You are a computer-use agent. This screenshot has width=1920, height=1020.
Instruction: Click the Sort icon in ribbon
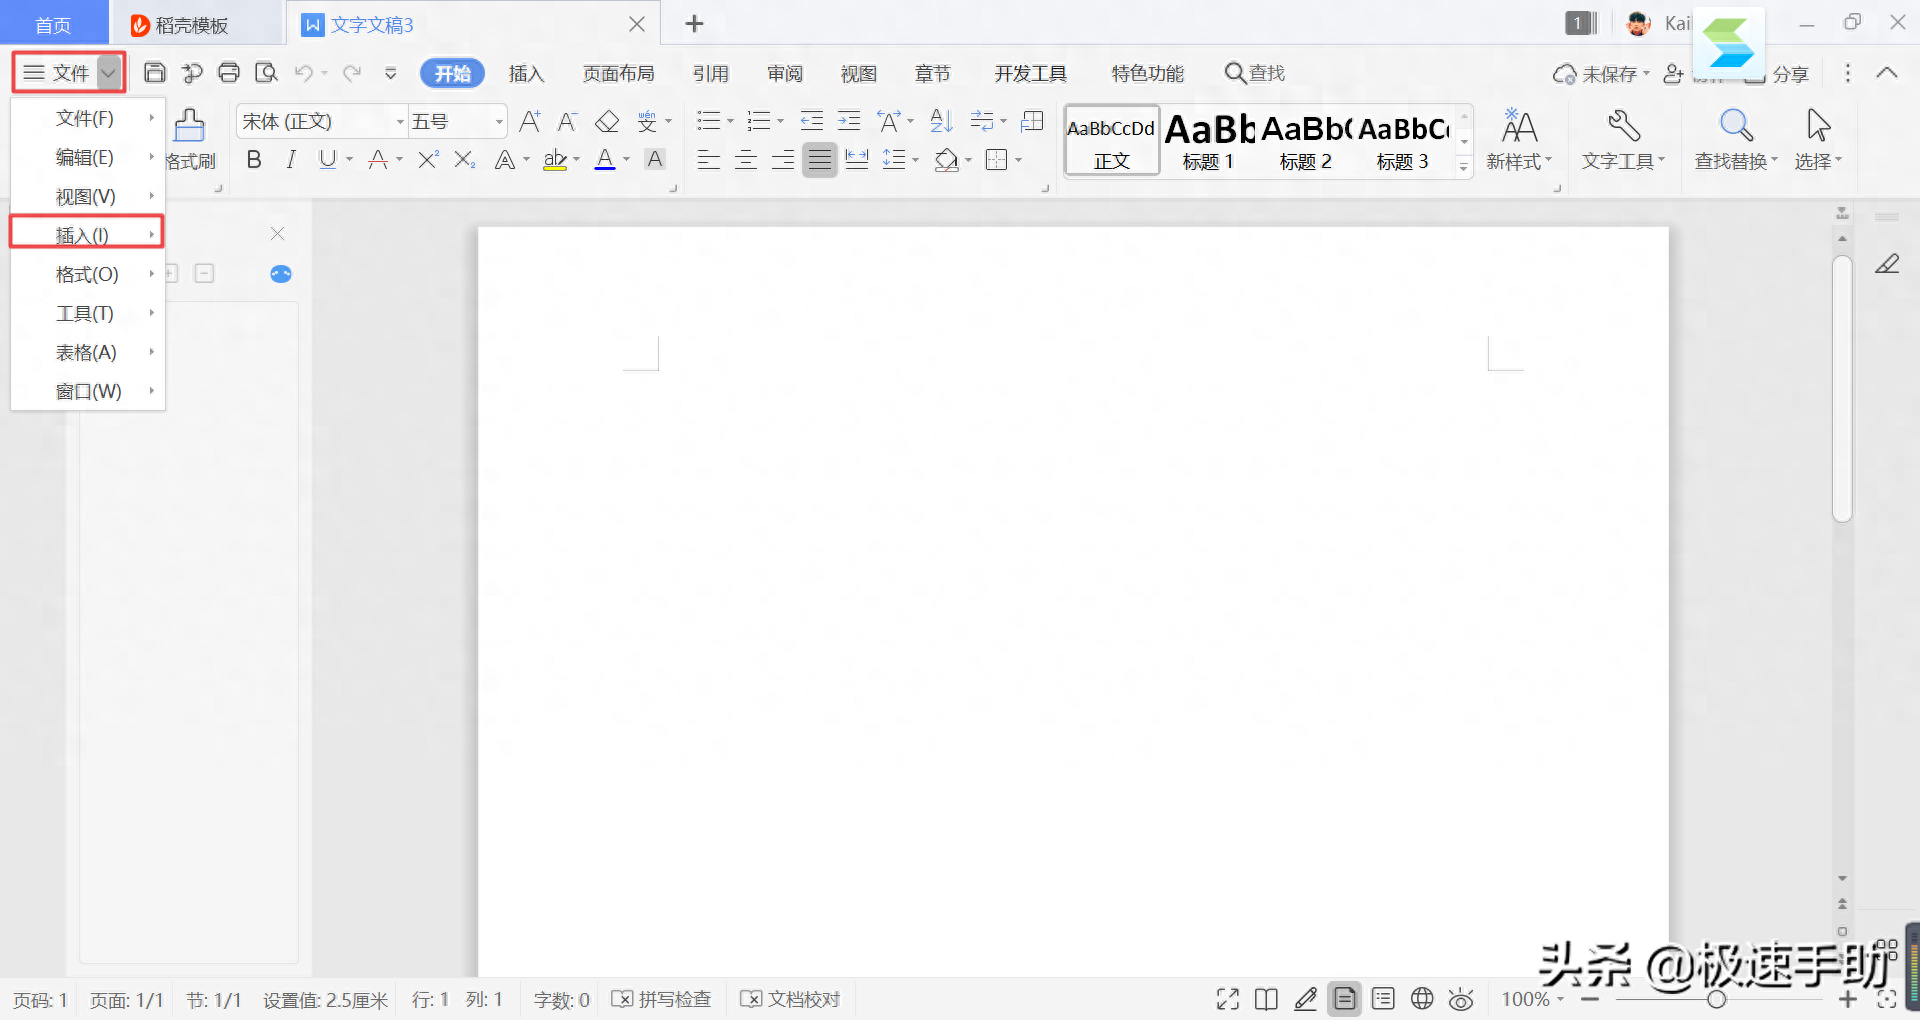pos(941,122)
